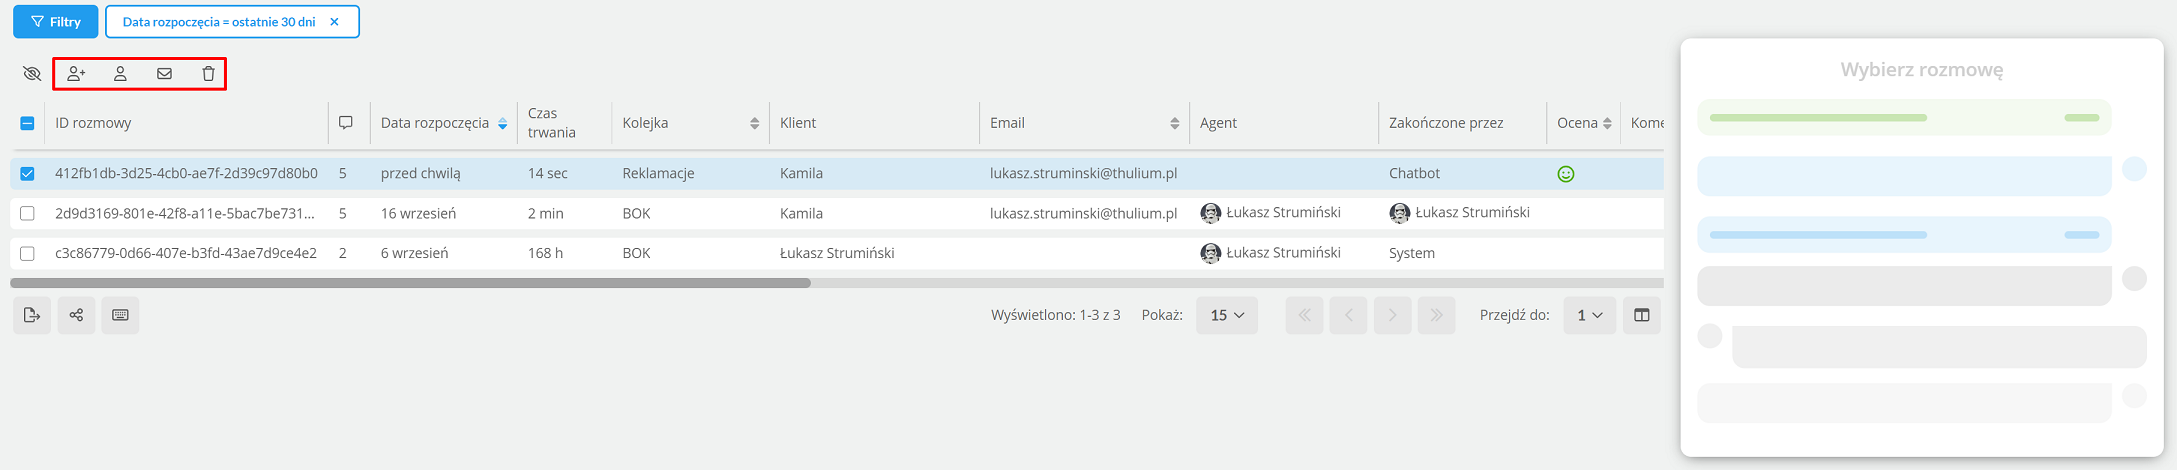Click the column layout icon near pagination
This screenshot has height=470, width=2177.
1642,315
